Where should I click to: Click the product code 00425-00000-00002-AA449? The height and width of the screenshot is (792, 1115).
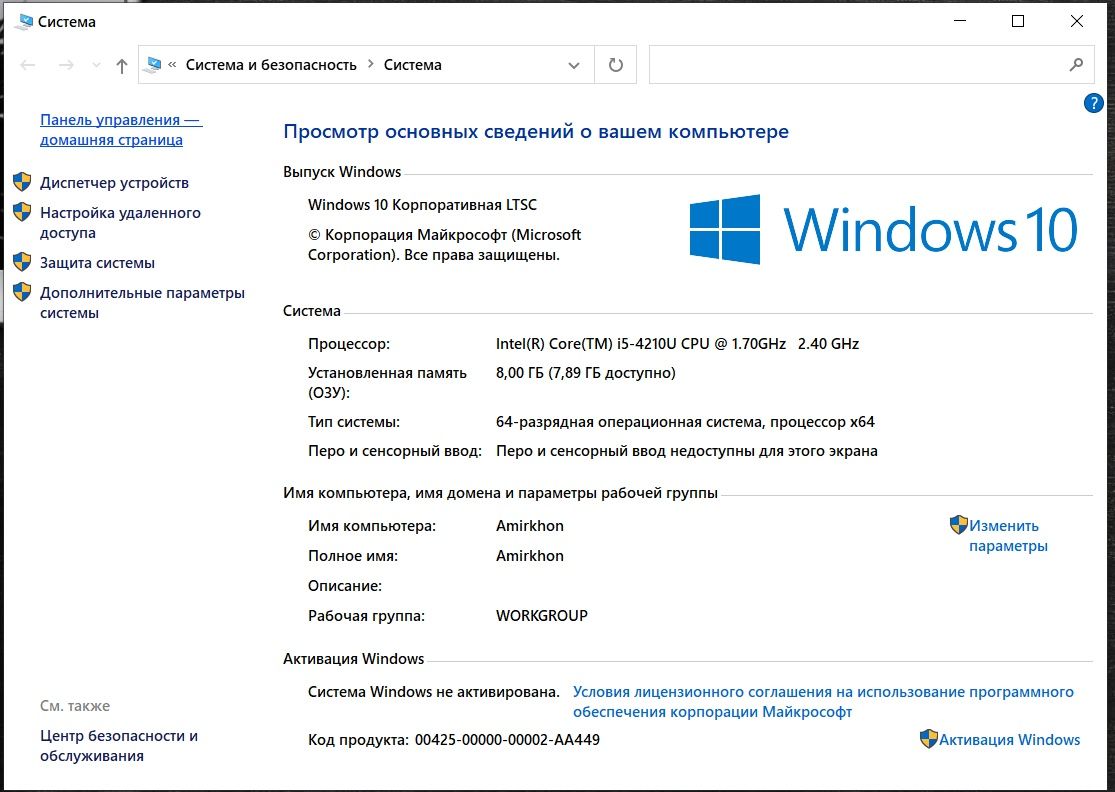pos(507,739)
